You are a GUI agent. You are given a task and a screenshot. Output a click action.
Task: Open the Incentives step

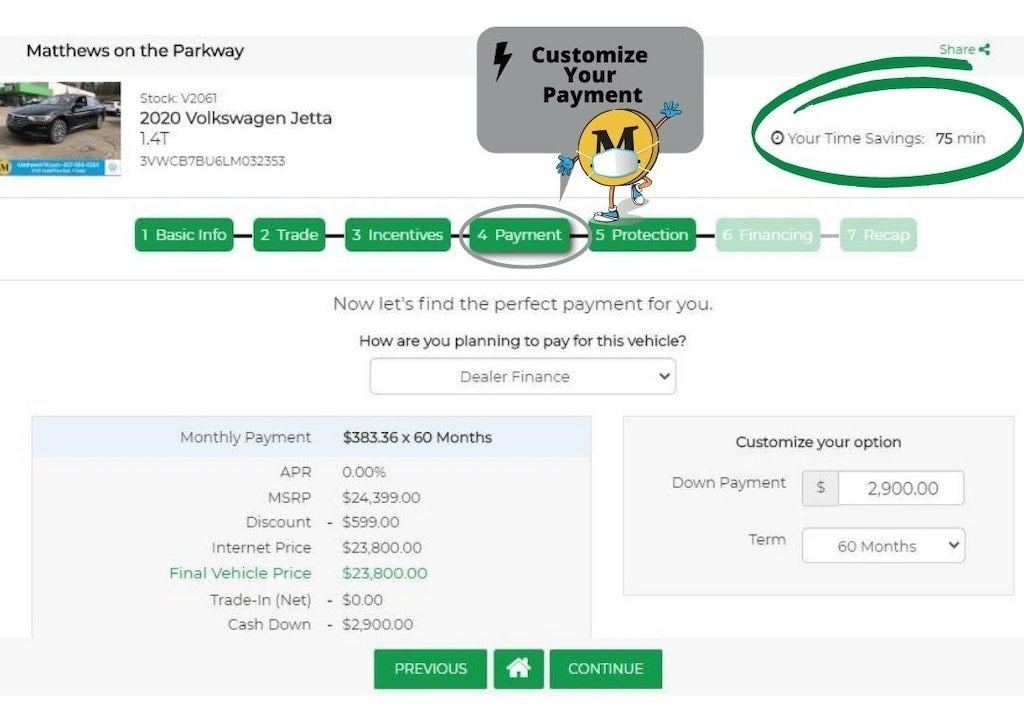tap(397, 235)
